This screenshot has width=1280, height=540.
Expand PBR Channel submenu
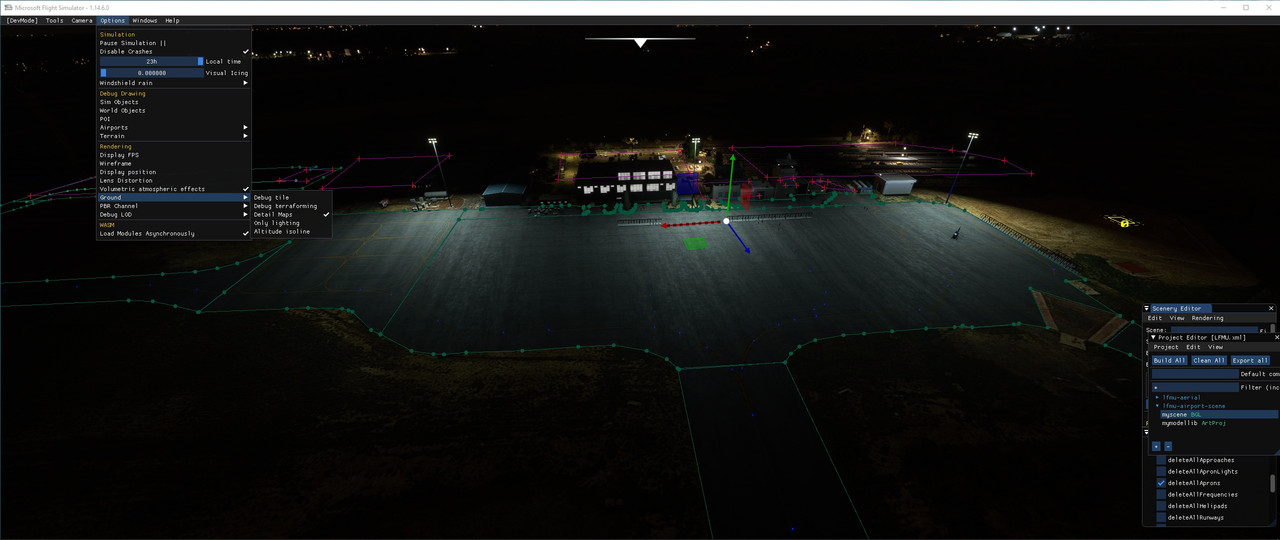pos(174,206)
